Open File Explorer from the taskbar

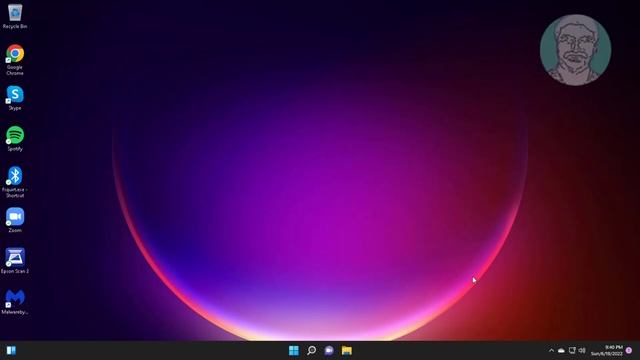347,351
